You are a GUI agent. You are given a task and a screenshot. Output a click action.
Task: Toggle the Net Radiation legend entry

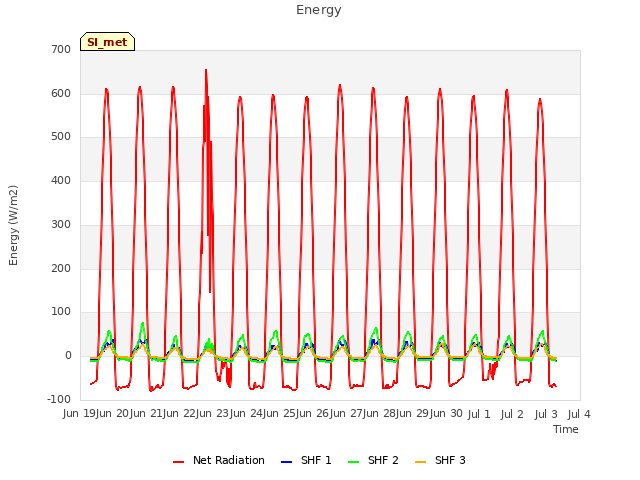(x=219, y=460)
